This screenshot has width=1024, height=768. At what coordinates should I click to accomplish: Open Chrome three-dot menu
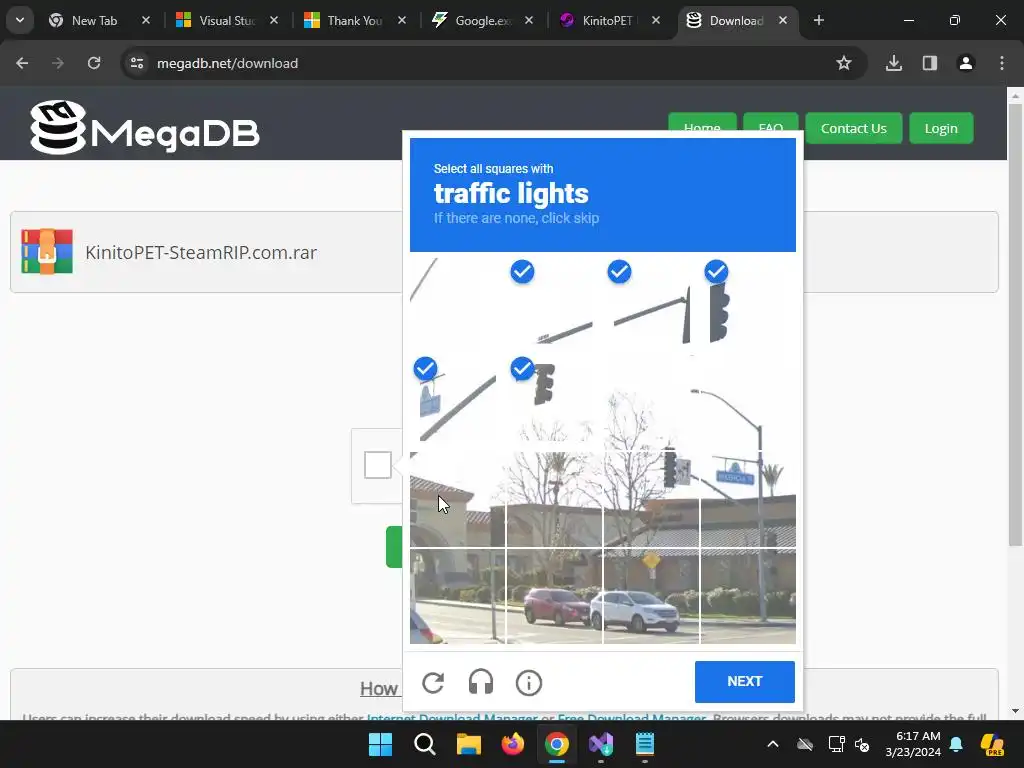tap(1001, 63)
